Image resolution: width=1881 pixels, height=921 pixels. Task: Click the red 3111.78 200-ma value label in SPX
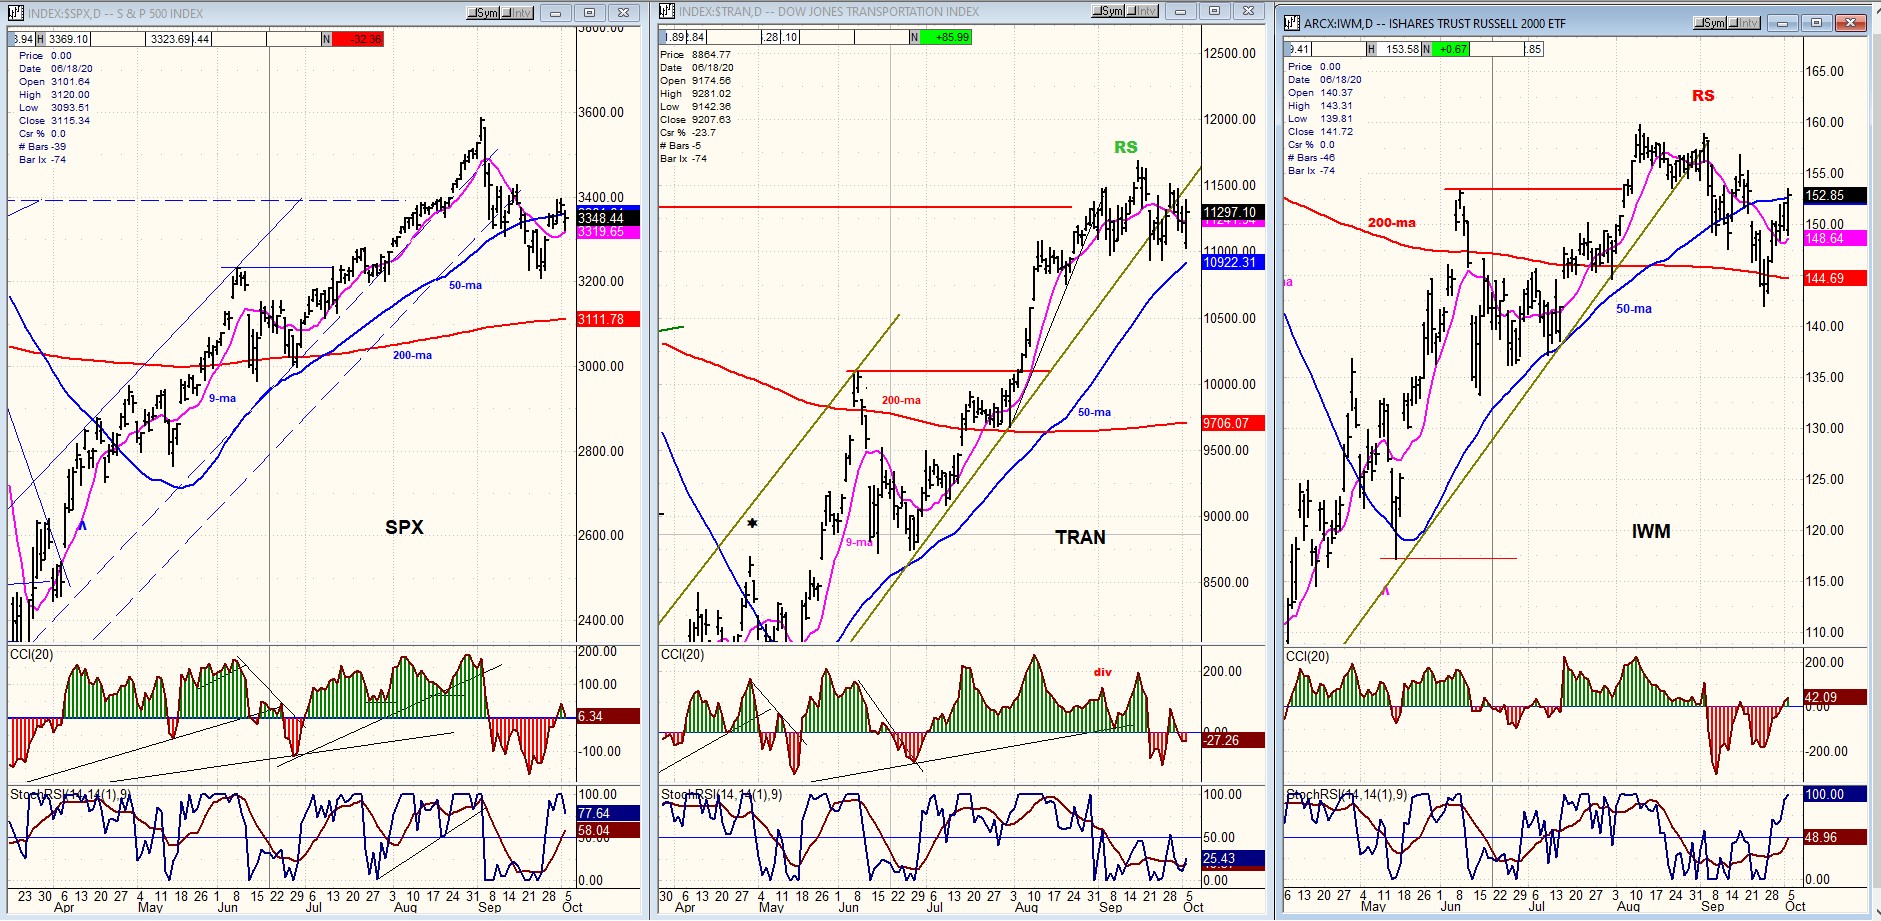(608, 319)
